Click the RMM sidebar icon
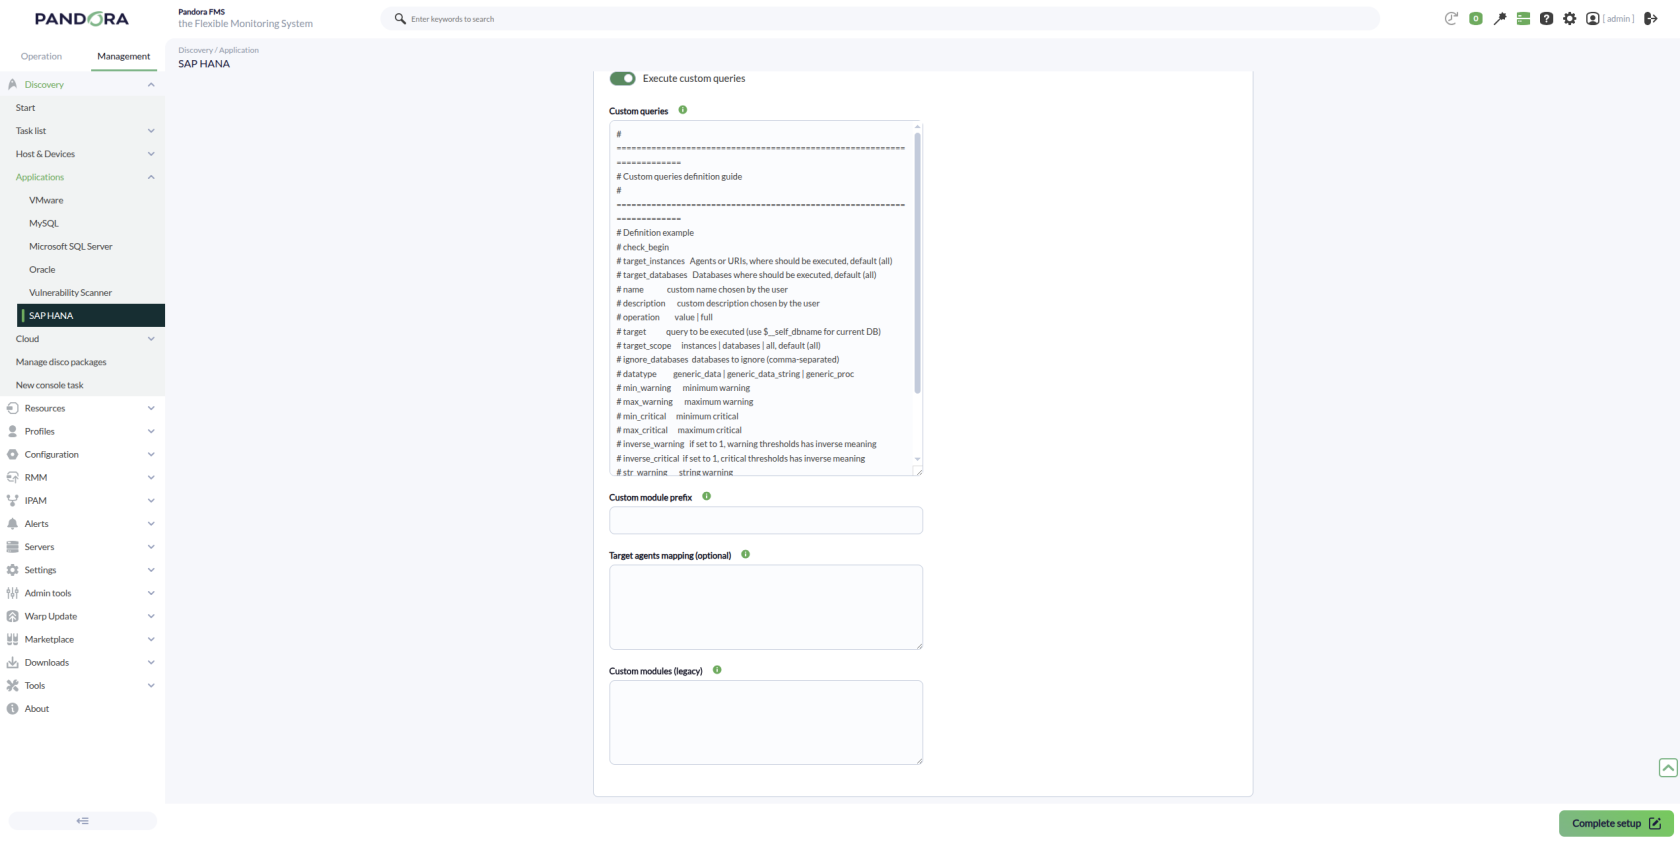The width and height of the screenshot is (1680, 842). pos(13,477)
